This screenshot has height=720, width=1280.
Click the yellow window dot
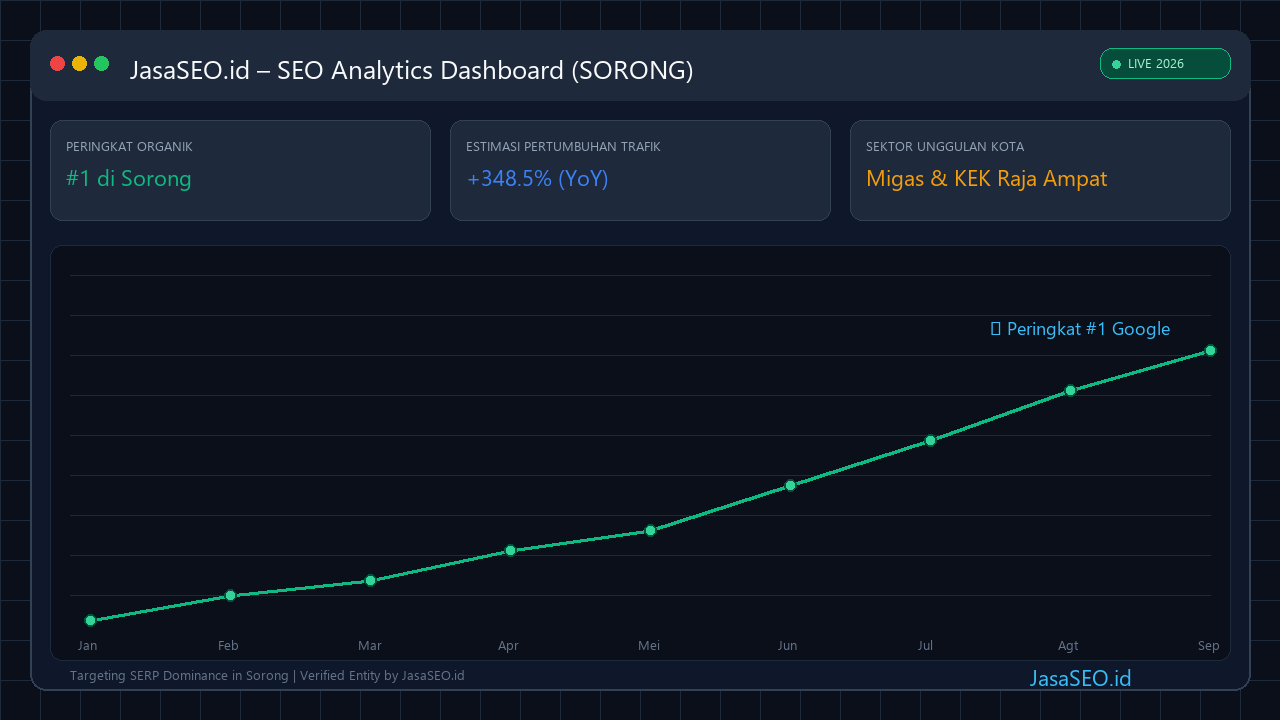[x=80, y=64]
